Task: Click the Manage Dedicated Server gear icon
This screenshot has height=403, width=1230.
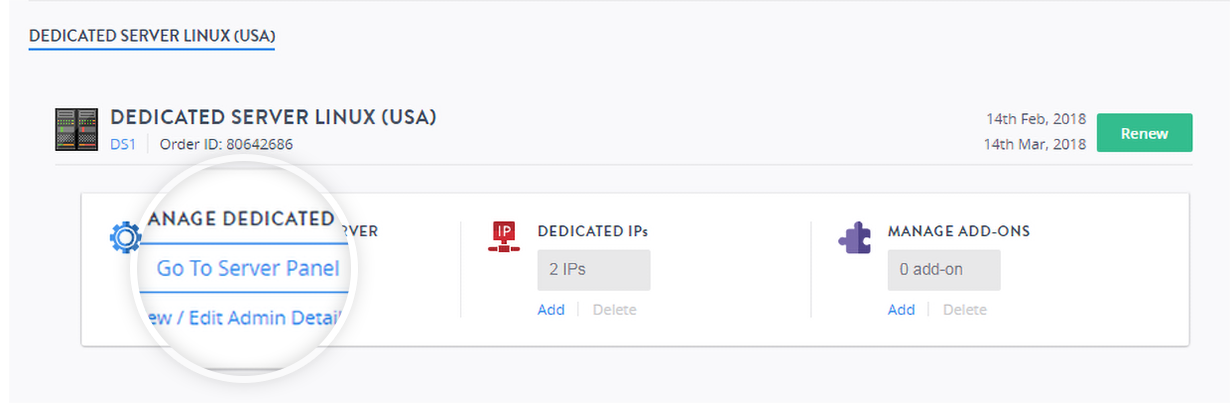Action: pyautogui.click(x=125, y=237)
